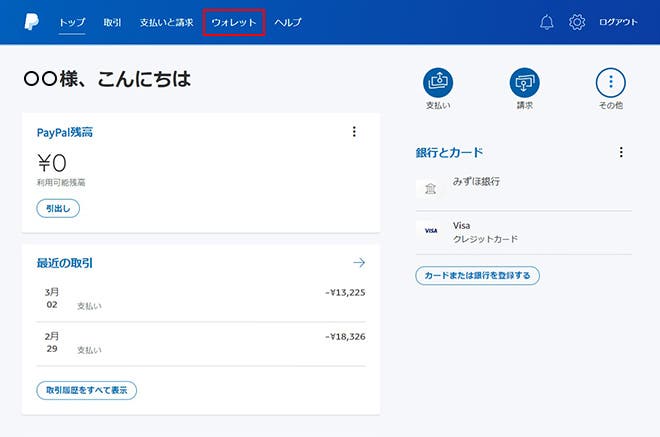Open the PayPal残高 three-dot menu

click(x=353, y=132)
